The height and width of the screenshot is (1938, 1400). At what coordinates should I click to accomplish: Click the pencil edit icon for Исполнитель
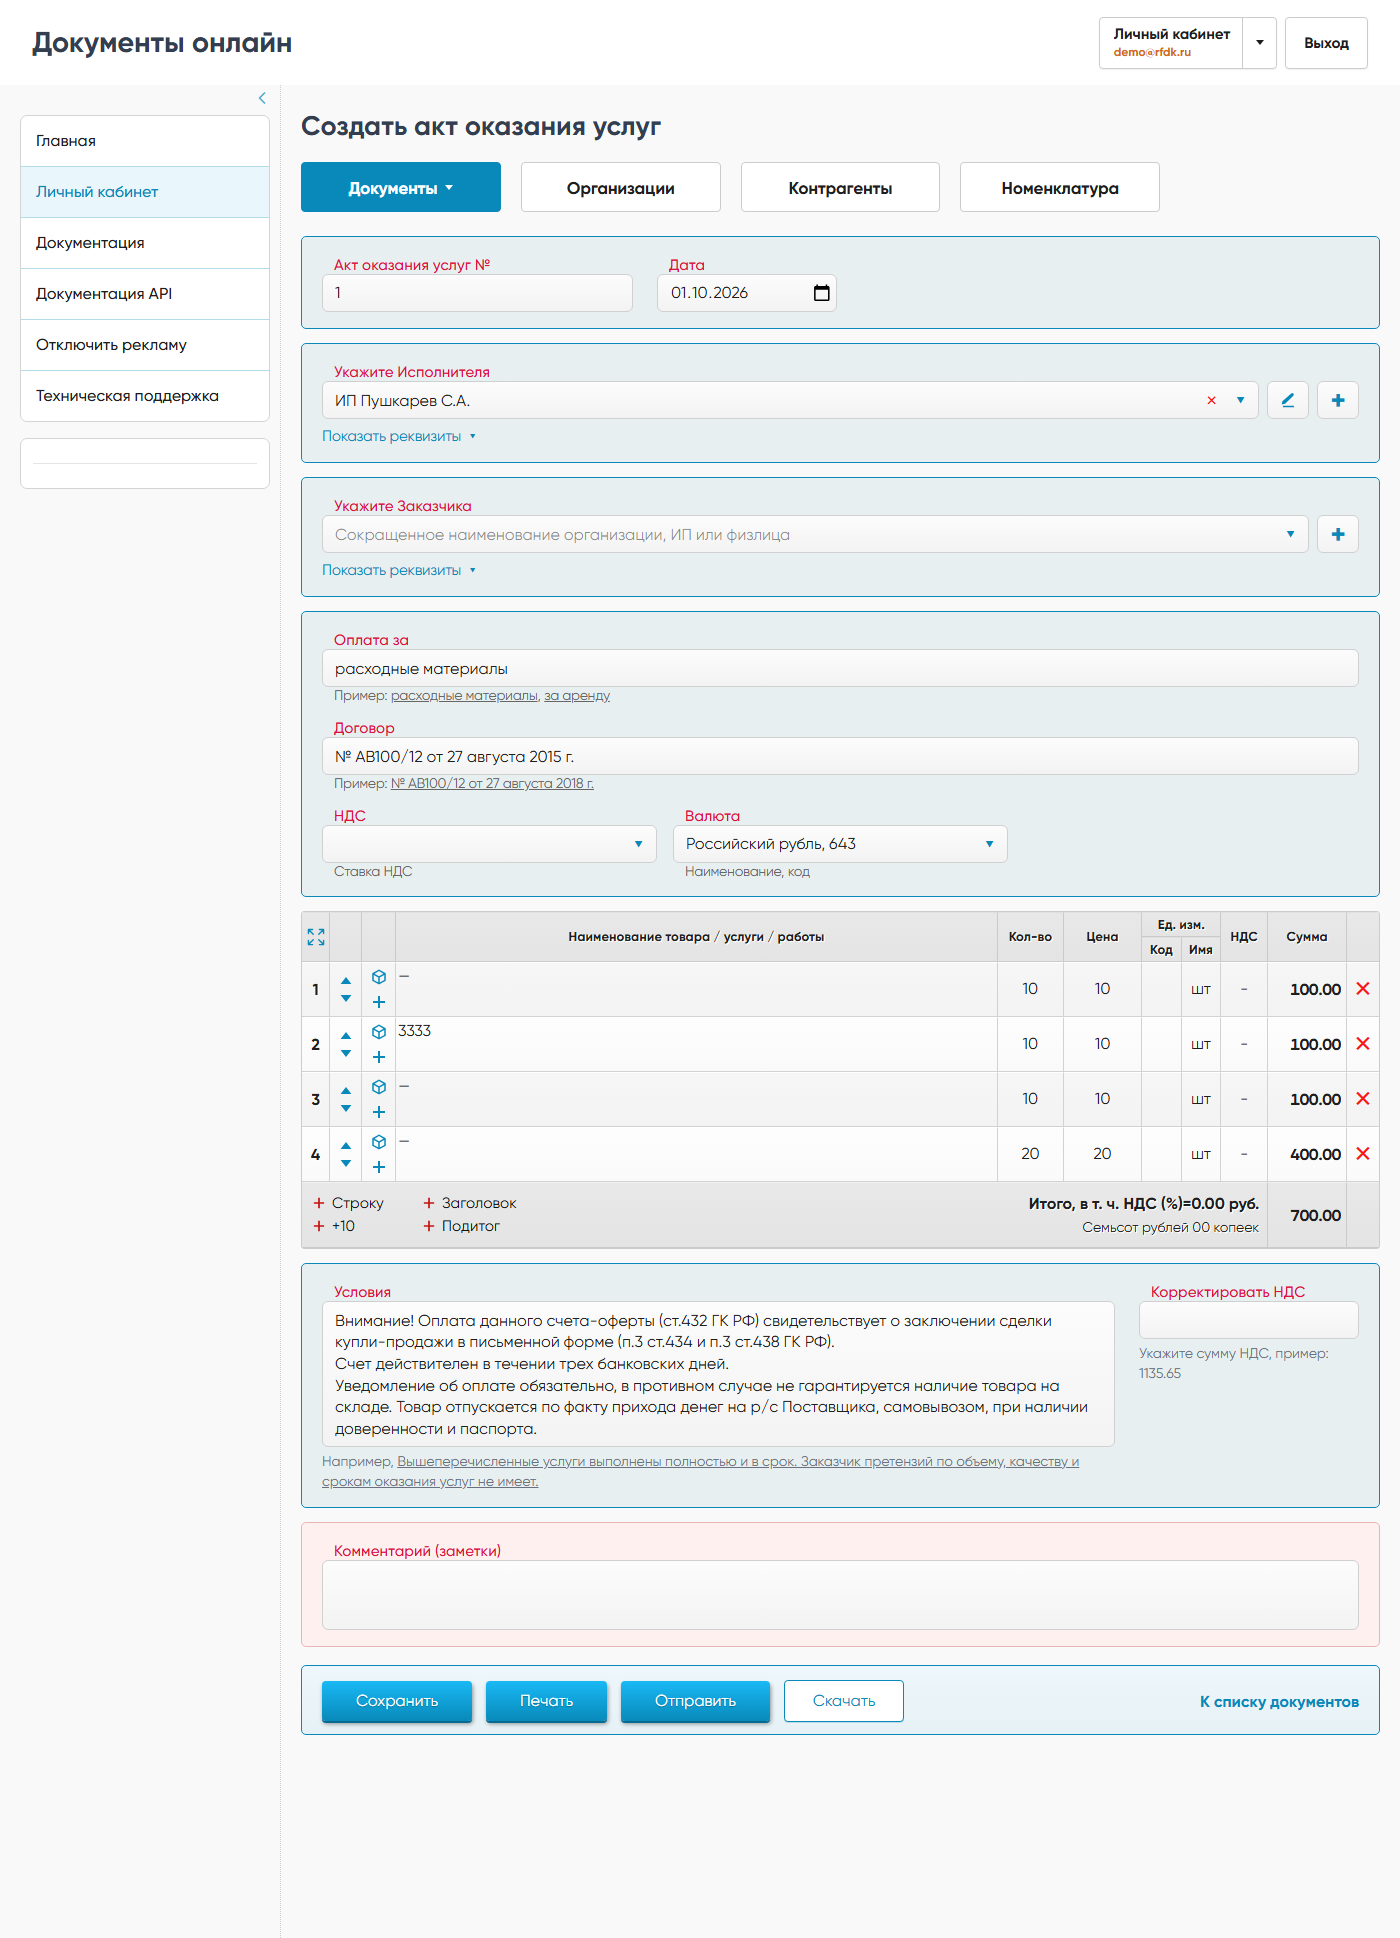1288,400
